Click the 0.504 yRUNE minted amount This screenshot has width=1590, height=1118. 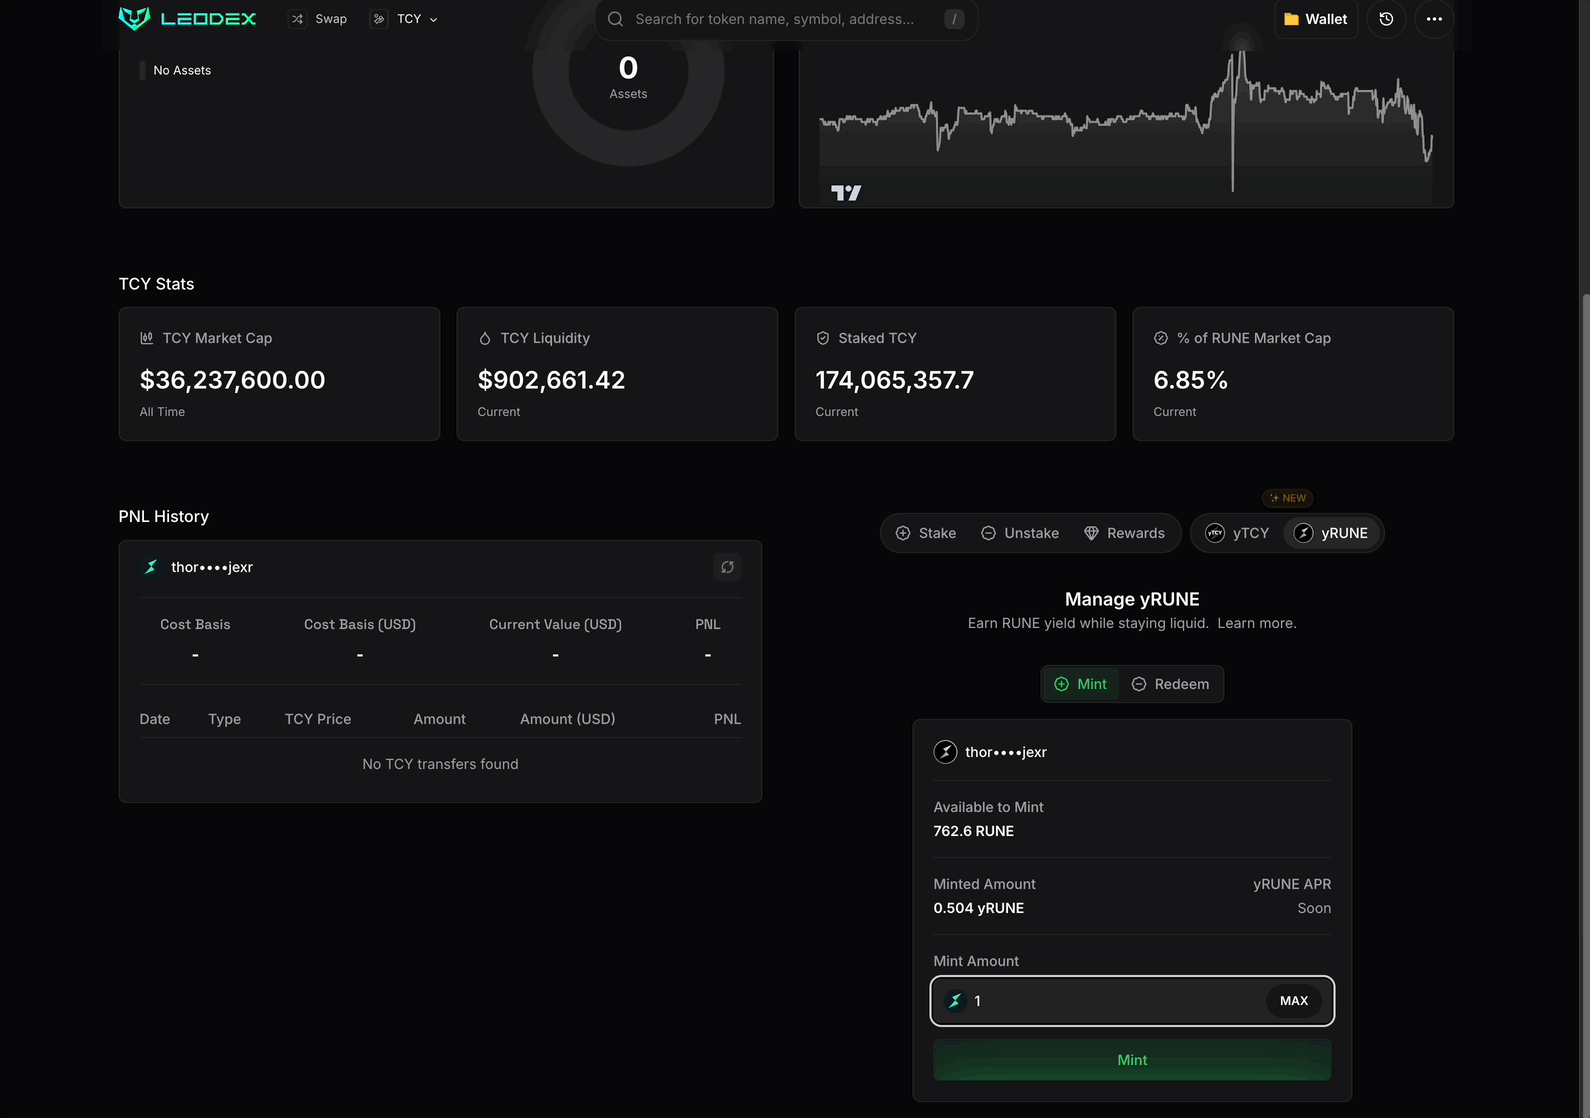click(979, 908)
